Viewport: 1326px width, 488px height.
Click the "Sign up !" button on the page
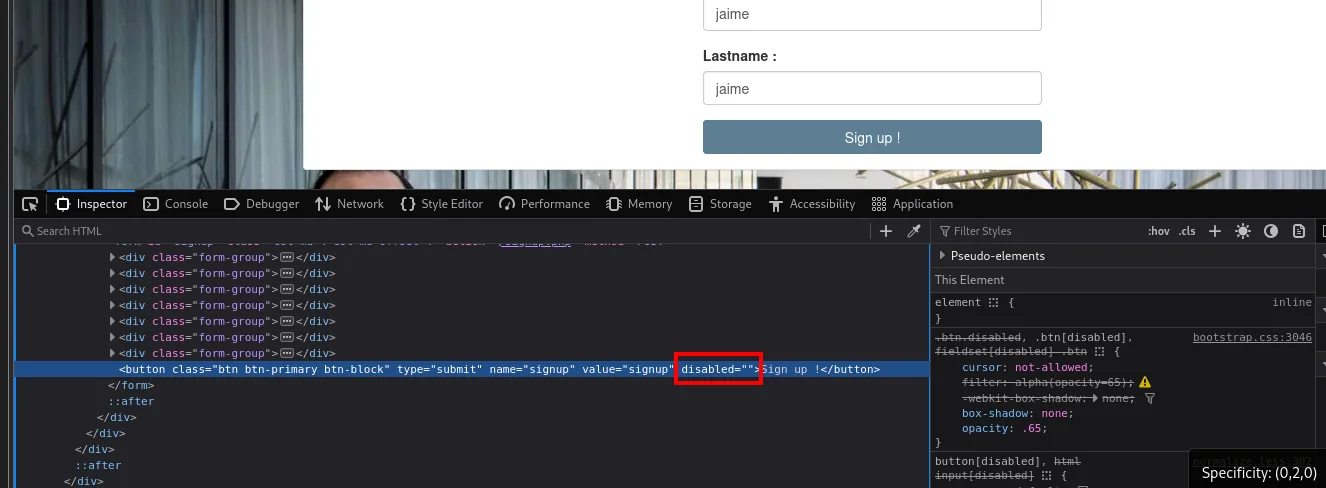872,137
